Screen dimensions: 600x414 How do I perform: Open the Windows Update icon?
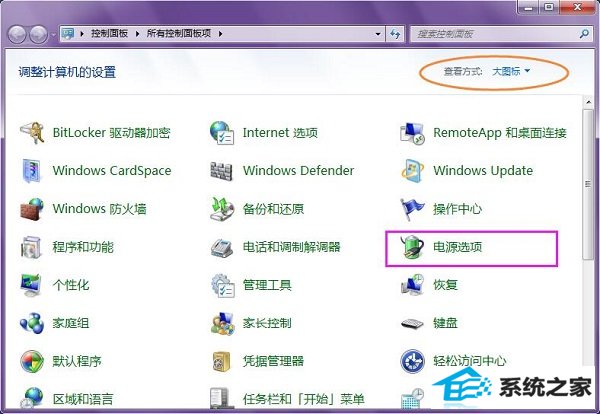(x=412, y=171)
